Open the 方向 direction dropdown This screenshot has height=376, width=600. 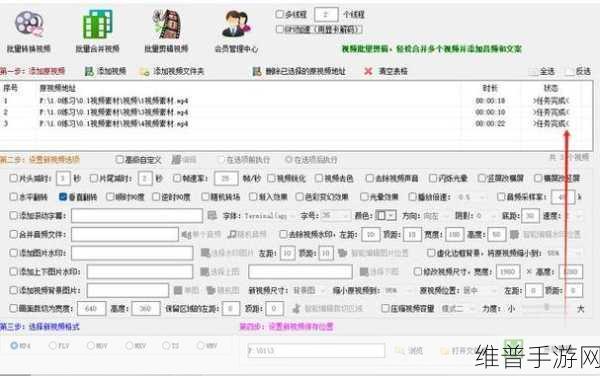435,216
